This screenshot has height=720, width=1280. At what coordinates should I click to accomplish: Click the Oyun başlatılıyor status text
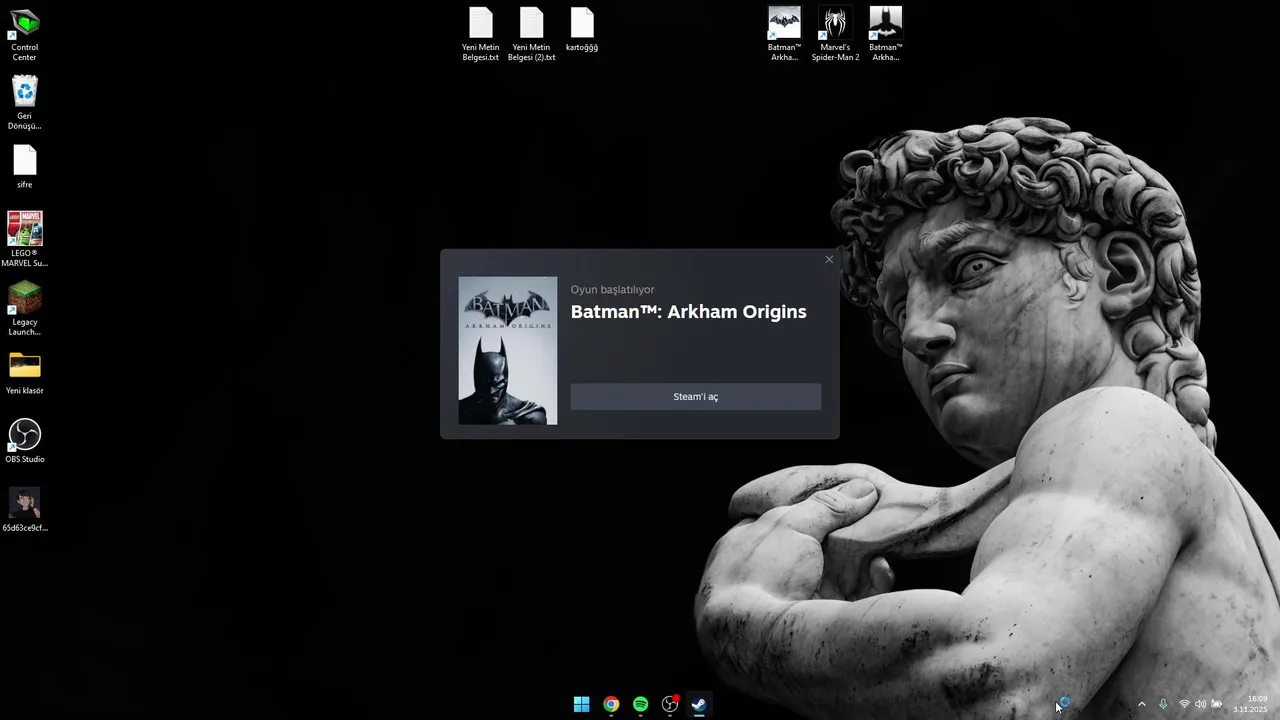point(612,290)
